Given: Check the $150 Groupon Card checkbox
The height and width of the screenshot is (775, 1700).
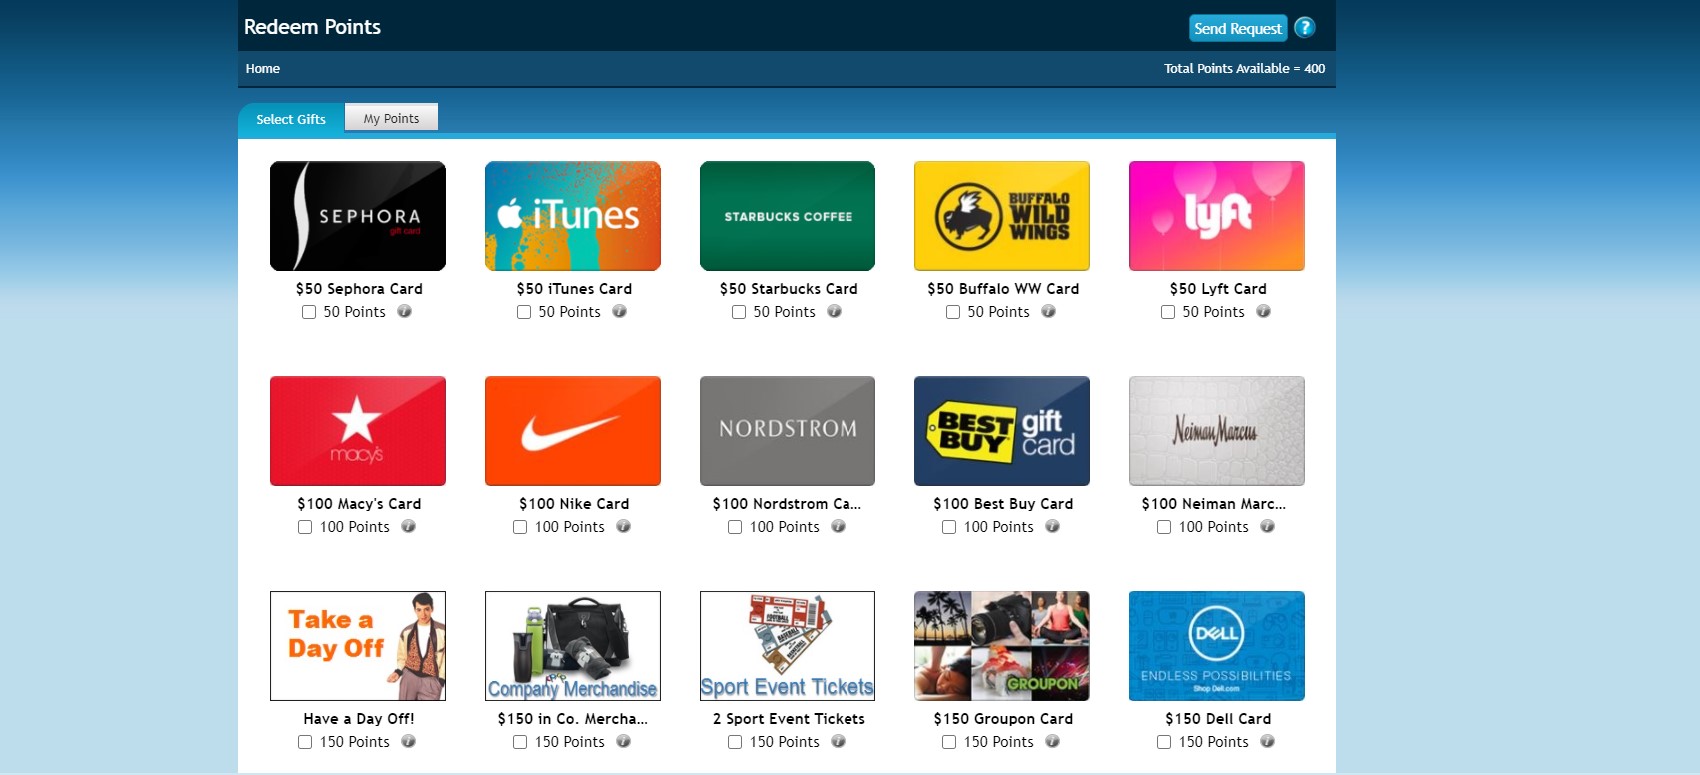Looking at the screenshot, I should click(x=949, y=742).
